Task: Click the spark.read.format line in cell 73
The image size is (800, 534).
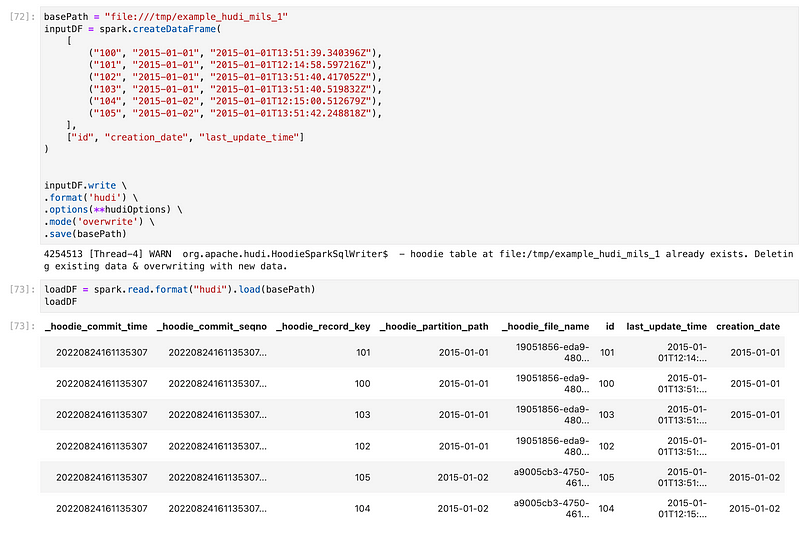Action: click(x=180, y=289)
